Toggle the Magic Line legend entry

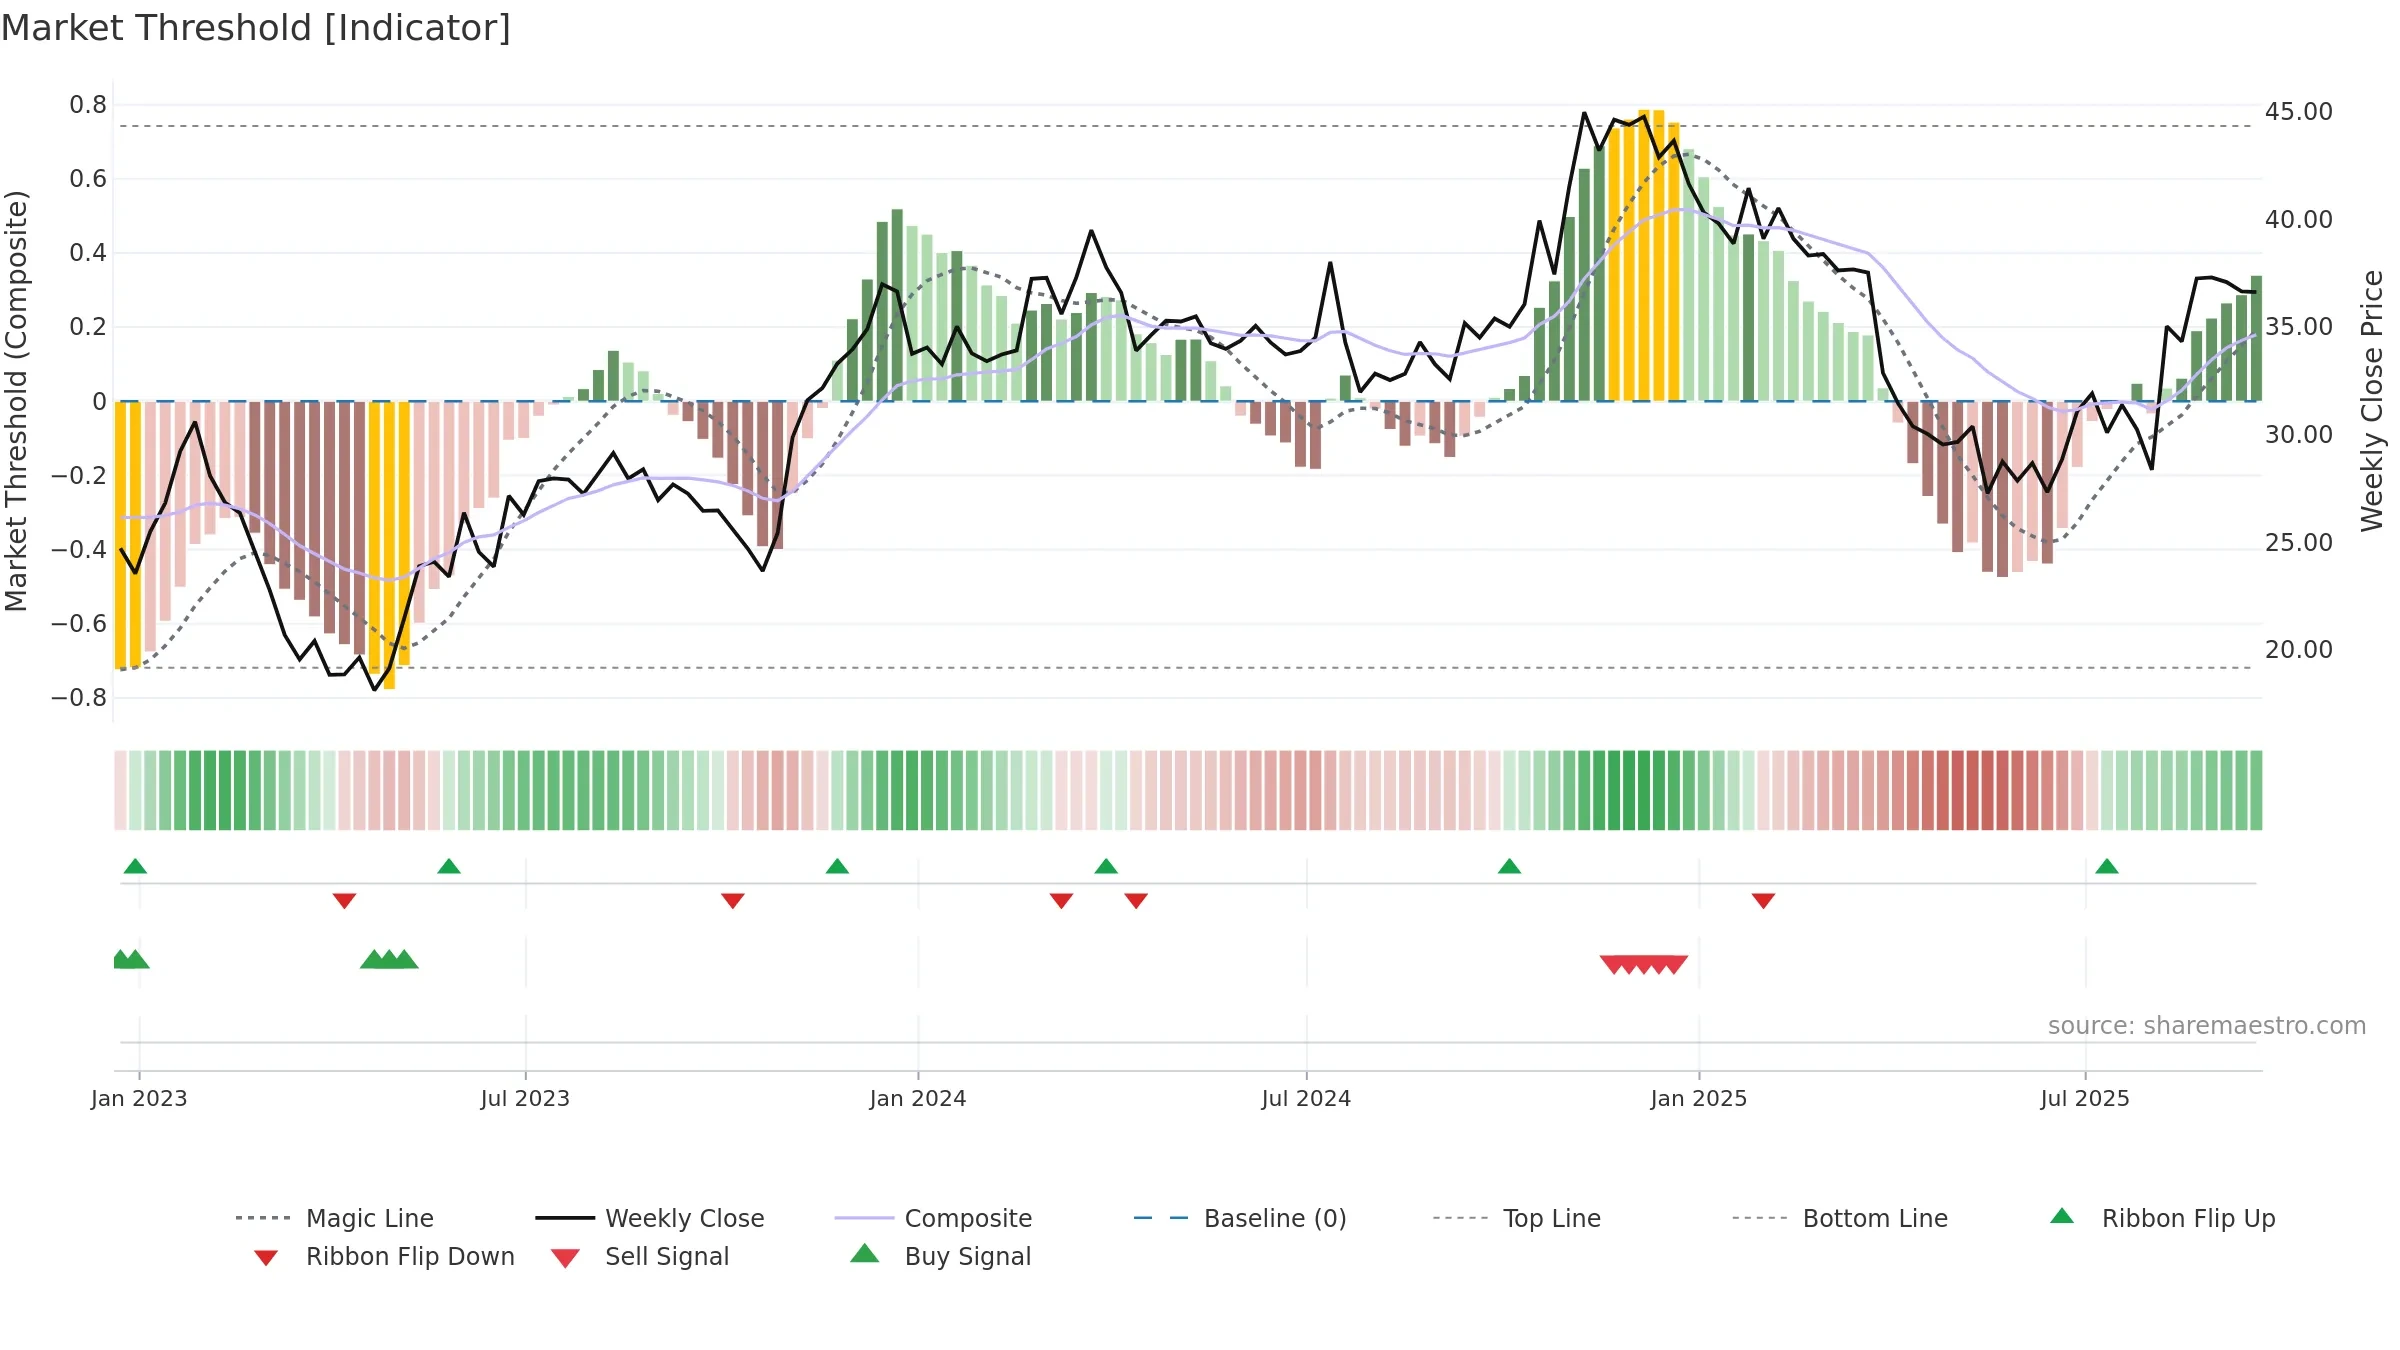point(334,1218)
